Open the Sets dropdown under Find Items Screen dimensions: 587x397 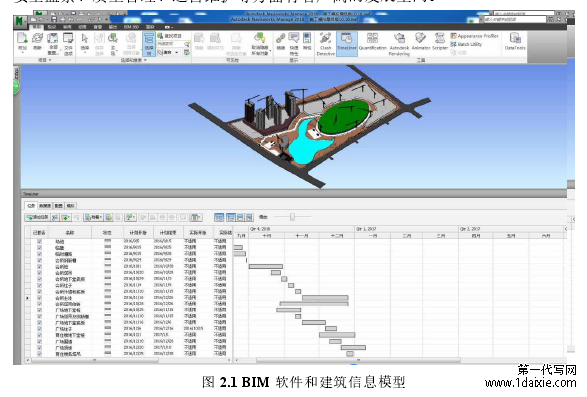point(168,52)
